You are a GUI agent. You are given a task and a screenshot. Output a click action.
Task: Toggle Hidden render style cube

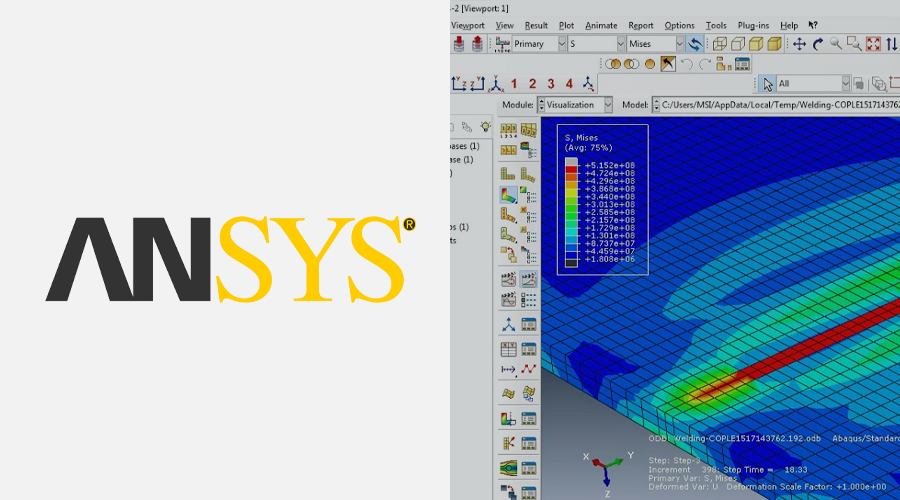(x=738, y=44)
